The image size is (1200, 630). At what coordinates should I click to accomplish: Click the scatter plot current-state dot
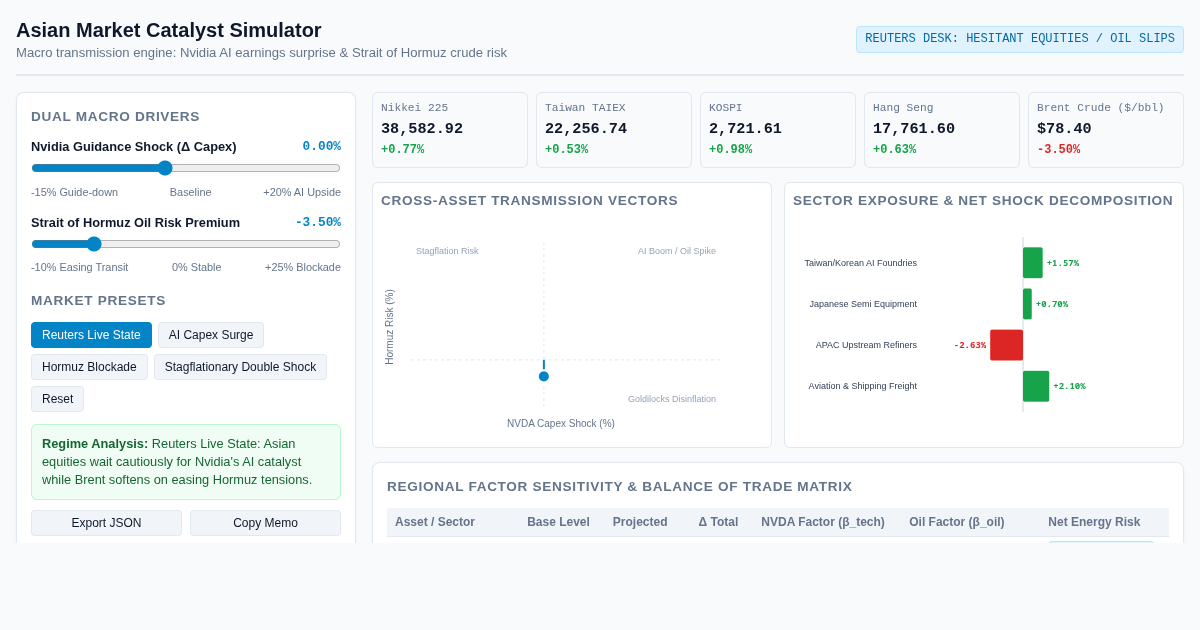[544, 376]
